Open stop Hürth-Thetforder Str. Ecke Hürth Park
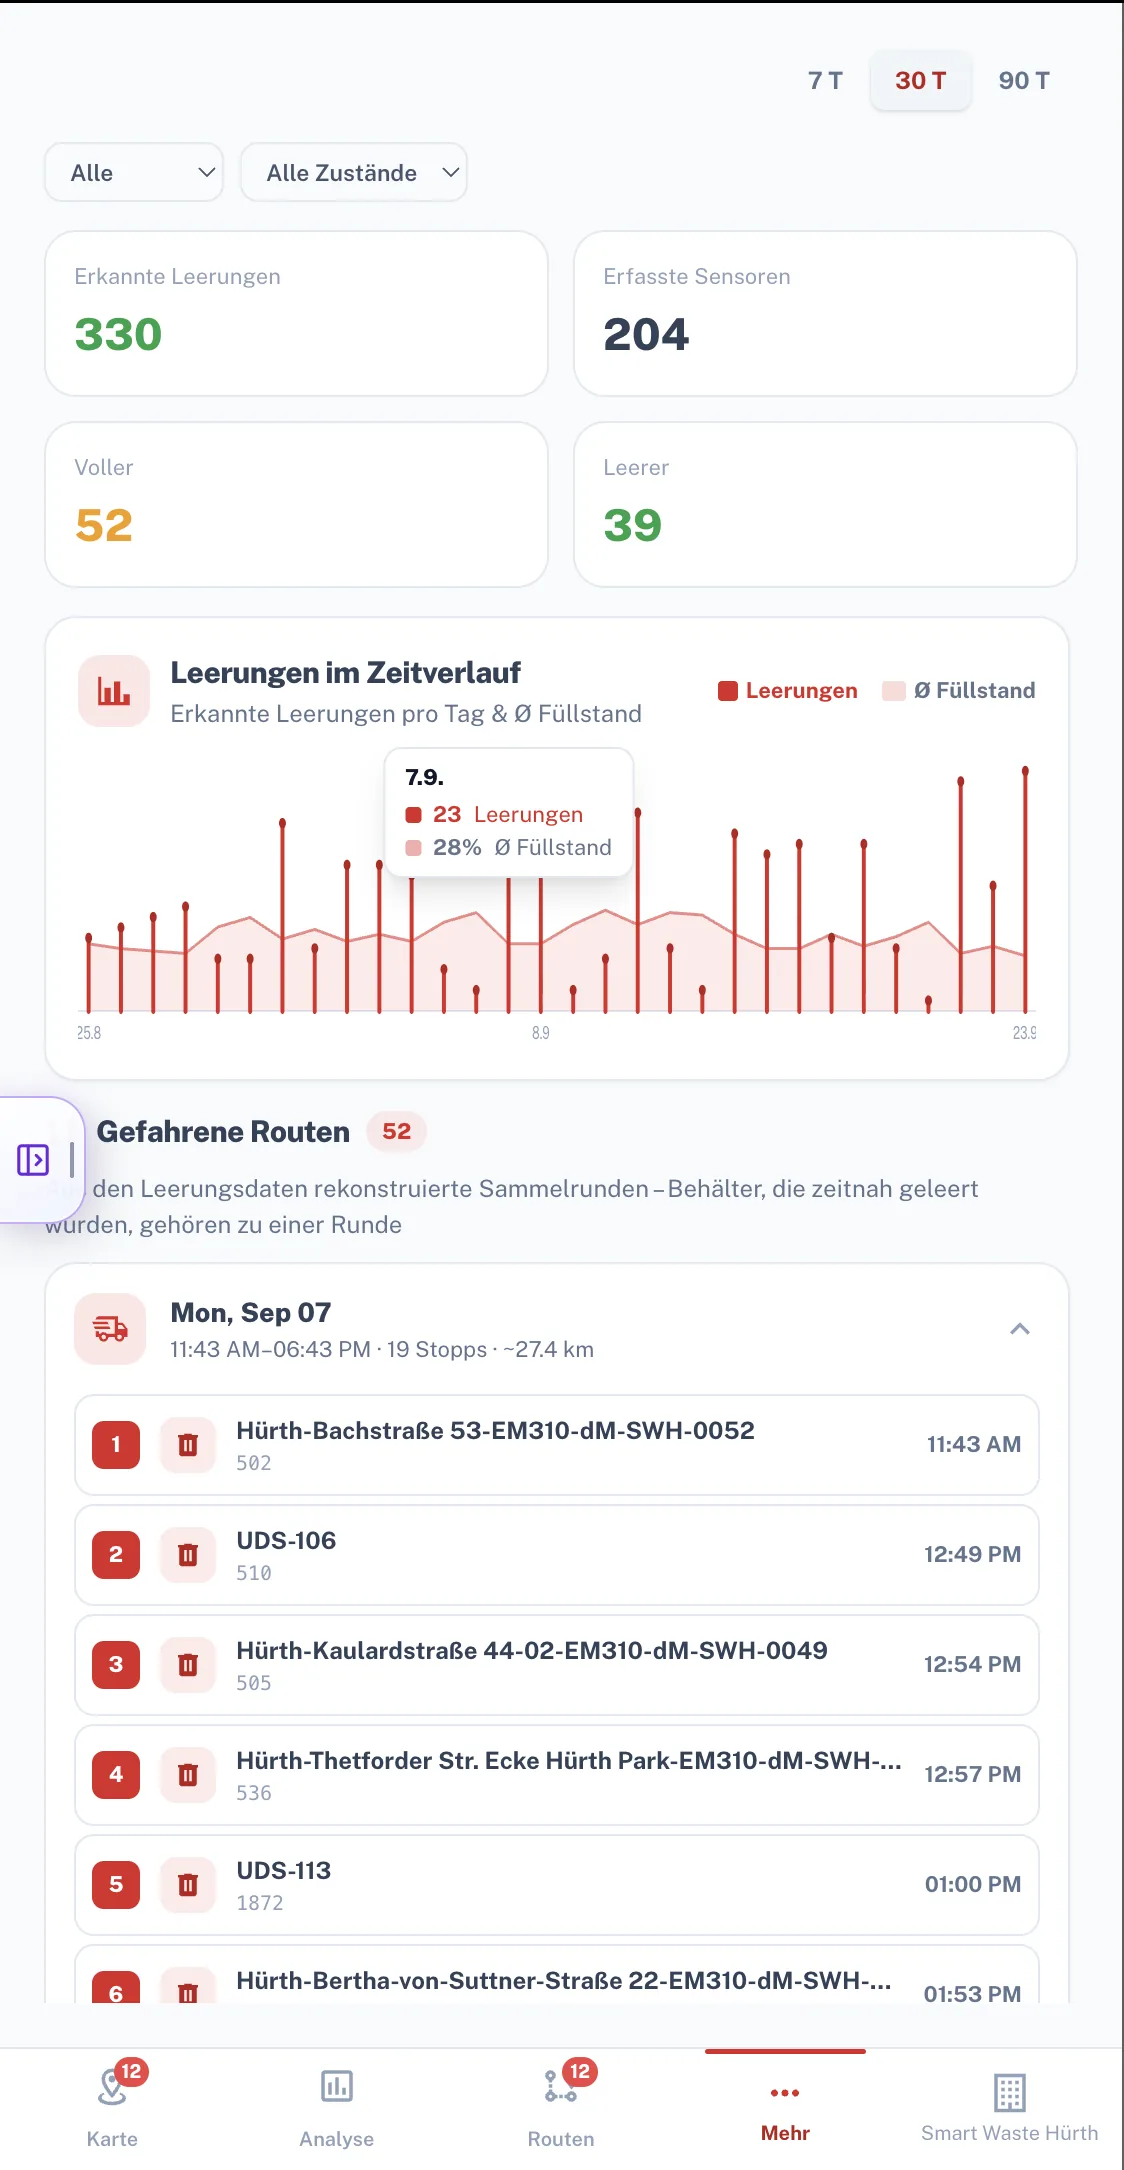 point(557,1775)
